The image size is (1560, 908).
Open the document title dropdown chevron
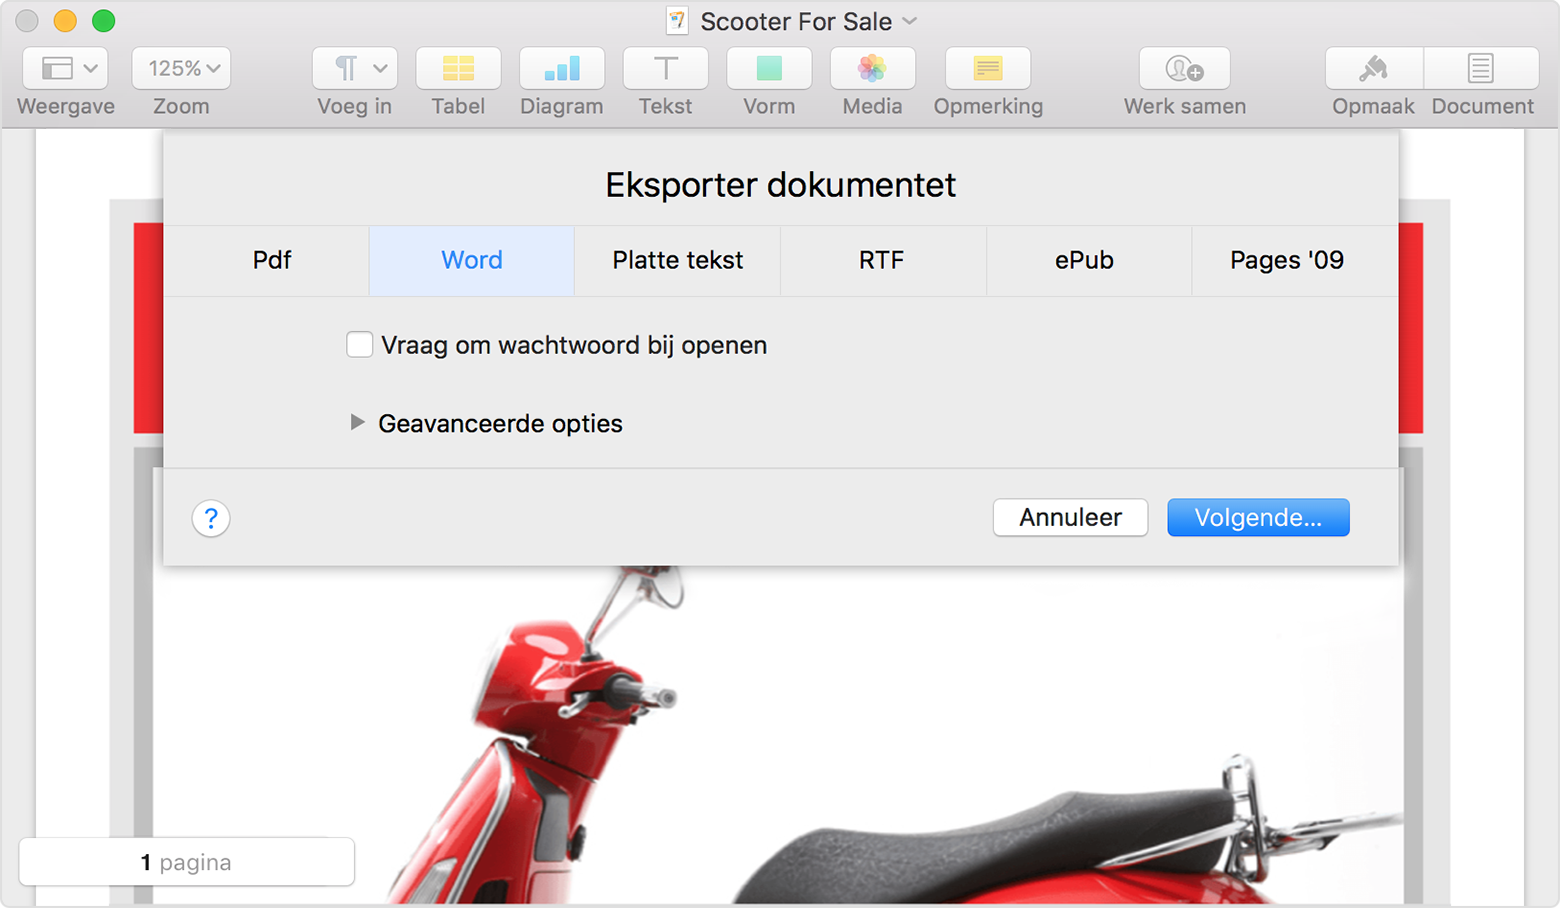pyautogui.click(x=908, y=21)
